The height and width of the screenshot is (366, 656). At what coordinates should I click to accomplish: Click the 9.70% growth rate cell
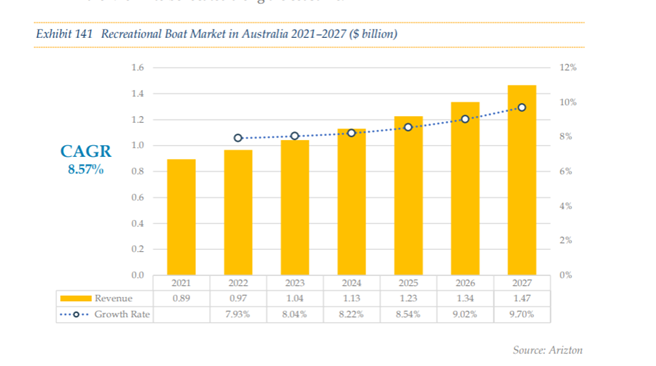(522, 315)
